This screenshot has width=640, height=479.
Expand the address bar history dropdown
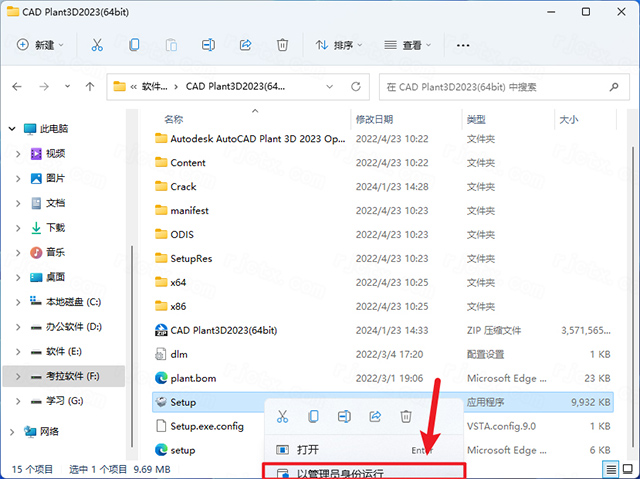(x=330, y=86)
